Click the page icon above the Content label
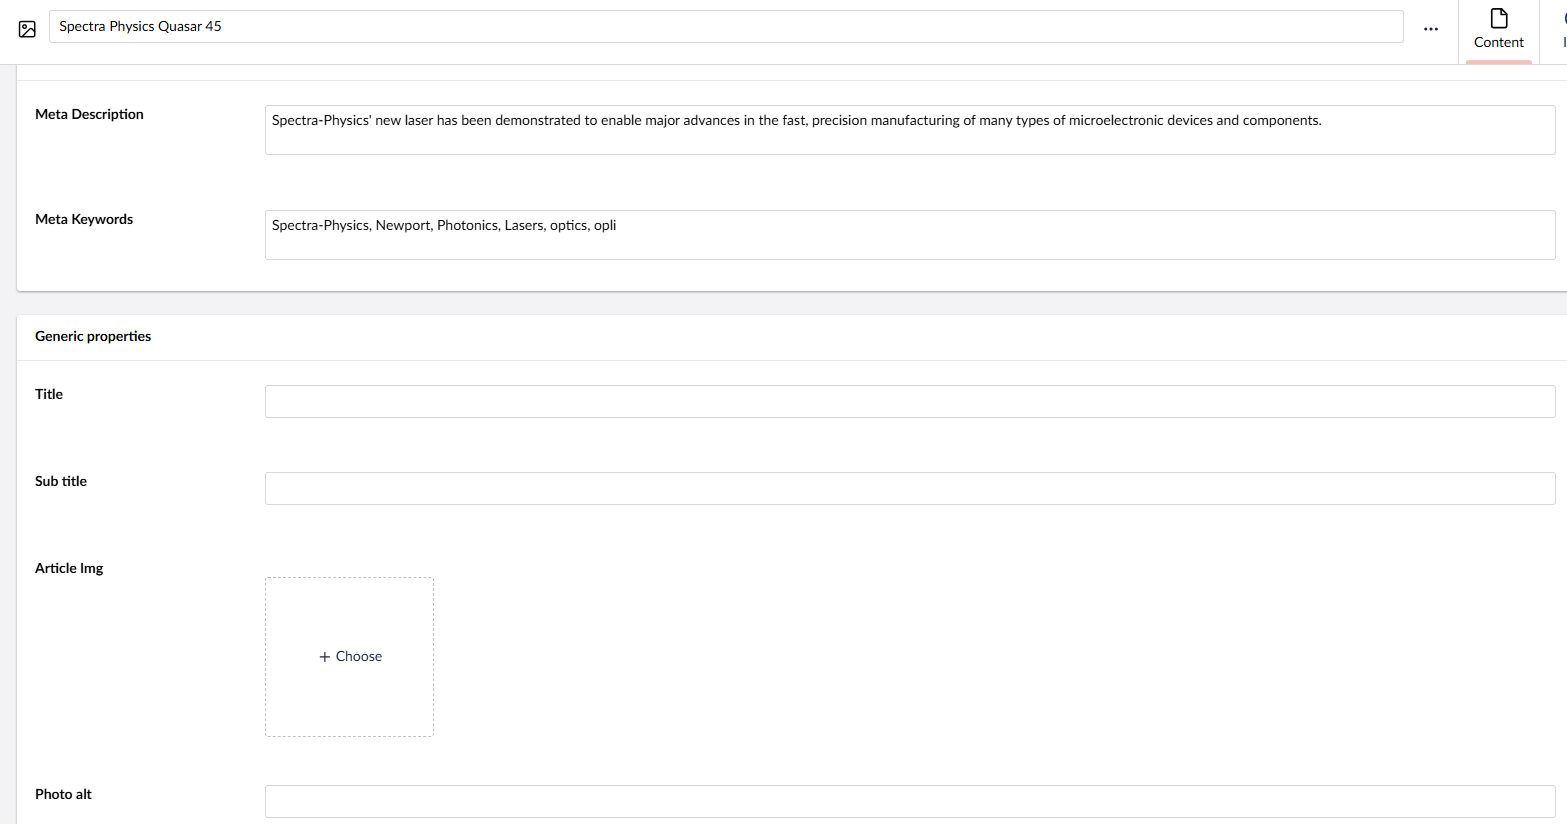Screen dimensions: 1567x824 [x=1498, y=18]
